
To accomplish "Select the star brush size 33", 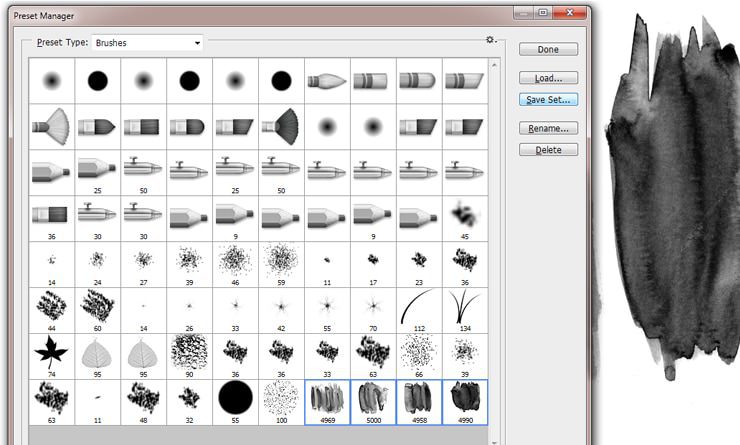I will pyautogui.click(x=235, y=311).
